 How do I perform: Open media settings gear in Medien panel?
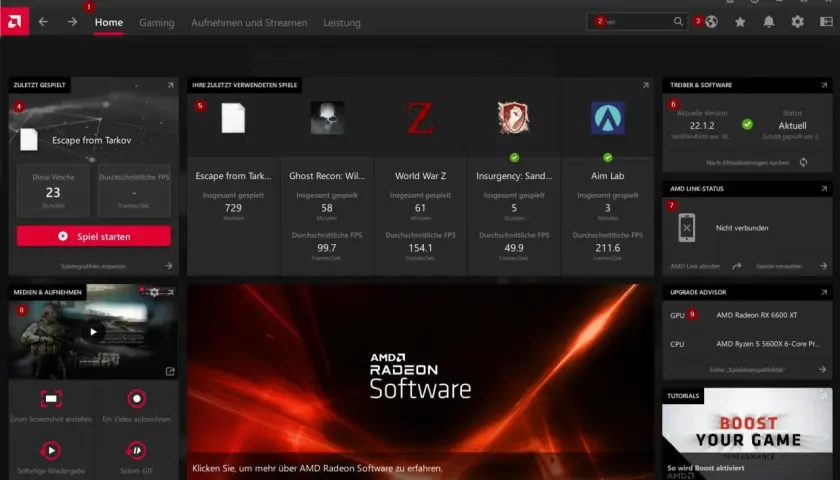154,292
